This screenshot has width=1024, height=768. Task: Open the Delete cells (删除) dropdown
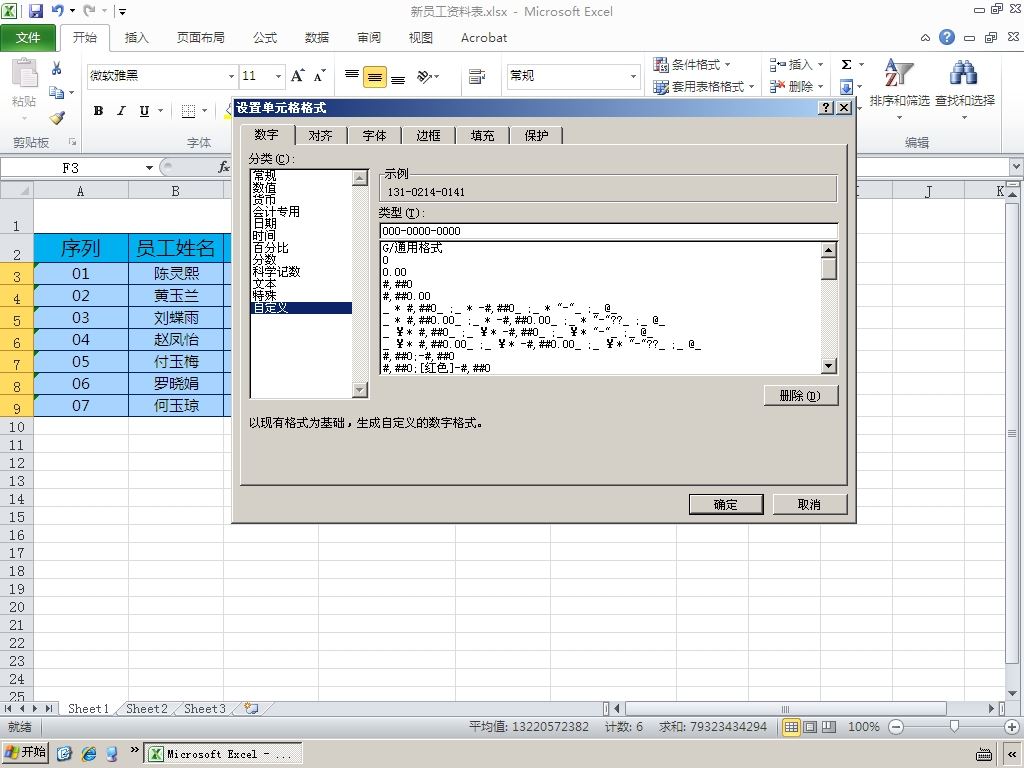[x=796, y=86]
